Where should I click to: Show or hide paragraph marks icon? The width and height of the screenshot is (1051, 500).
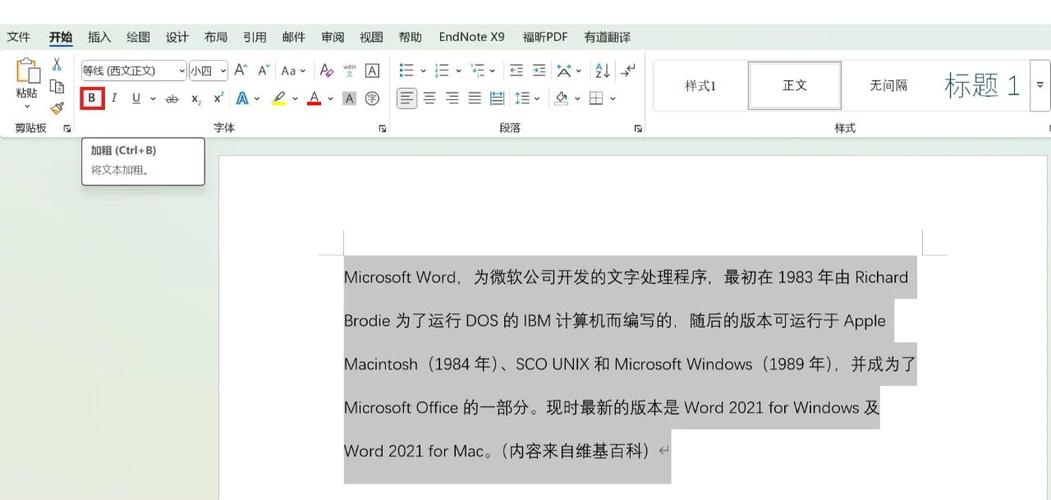(x=628, y=70)
